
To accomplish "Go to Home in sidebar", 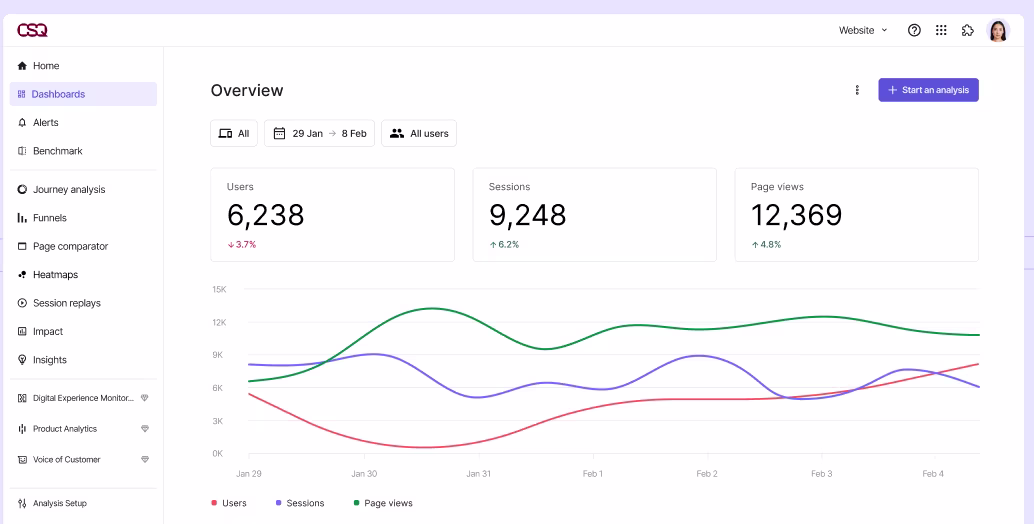I will [x=83, y=66].
